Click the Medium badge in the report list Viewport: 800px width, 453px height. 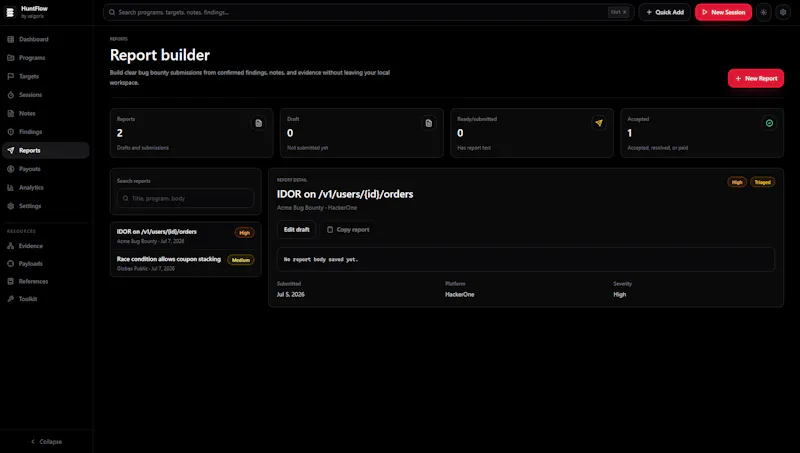click(241, 260)
